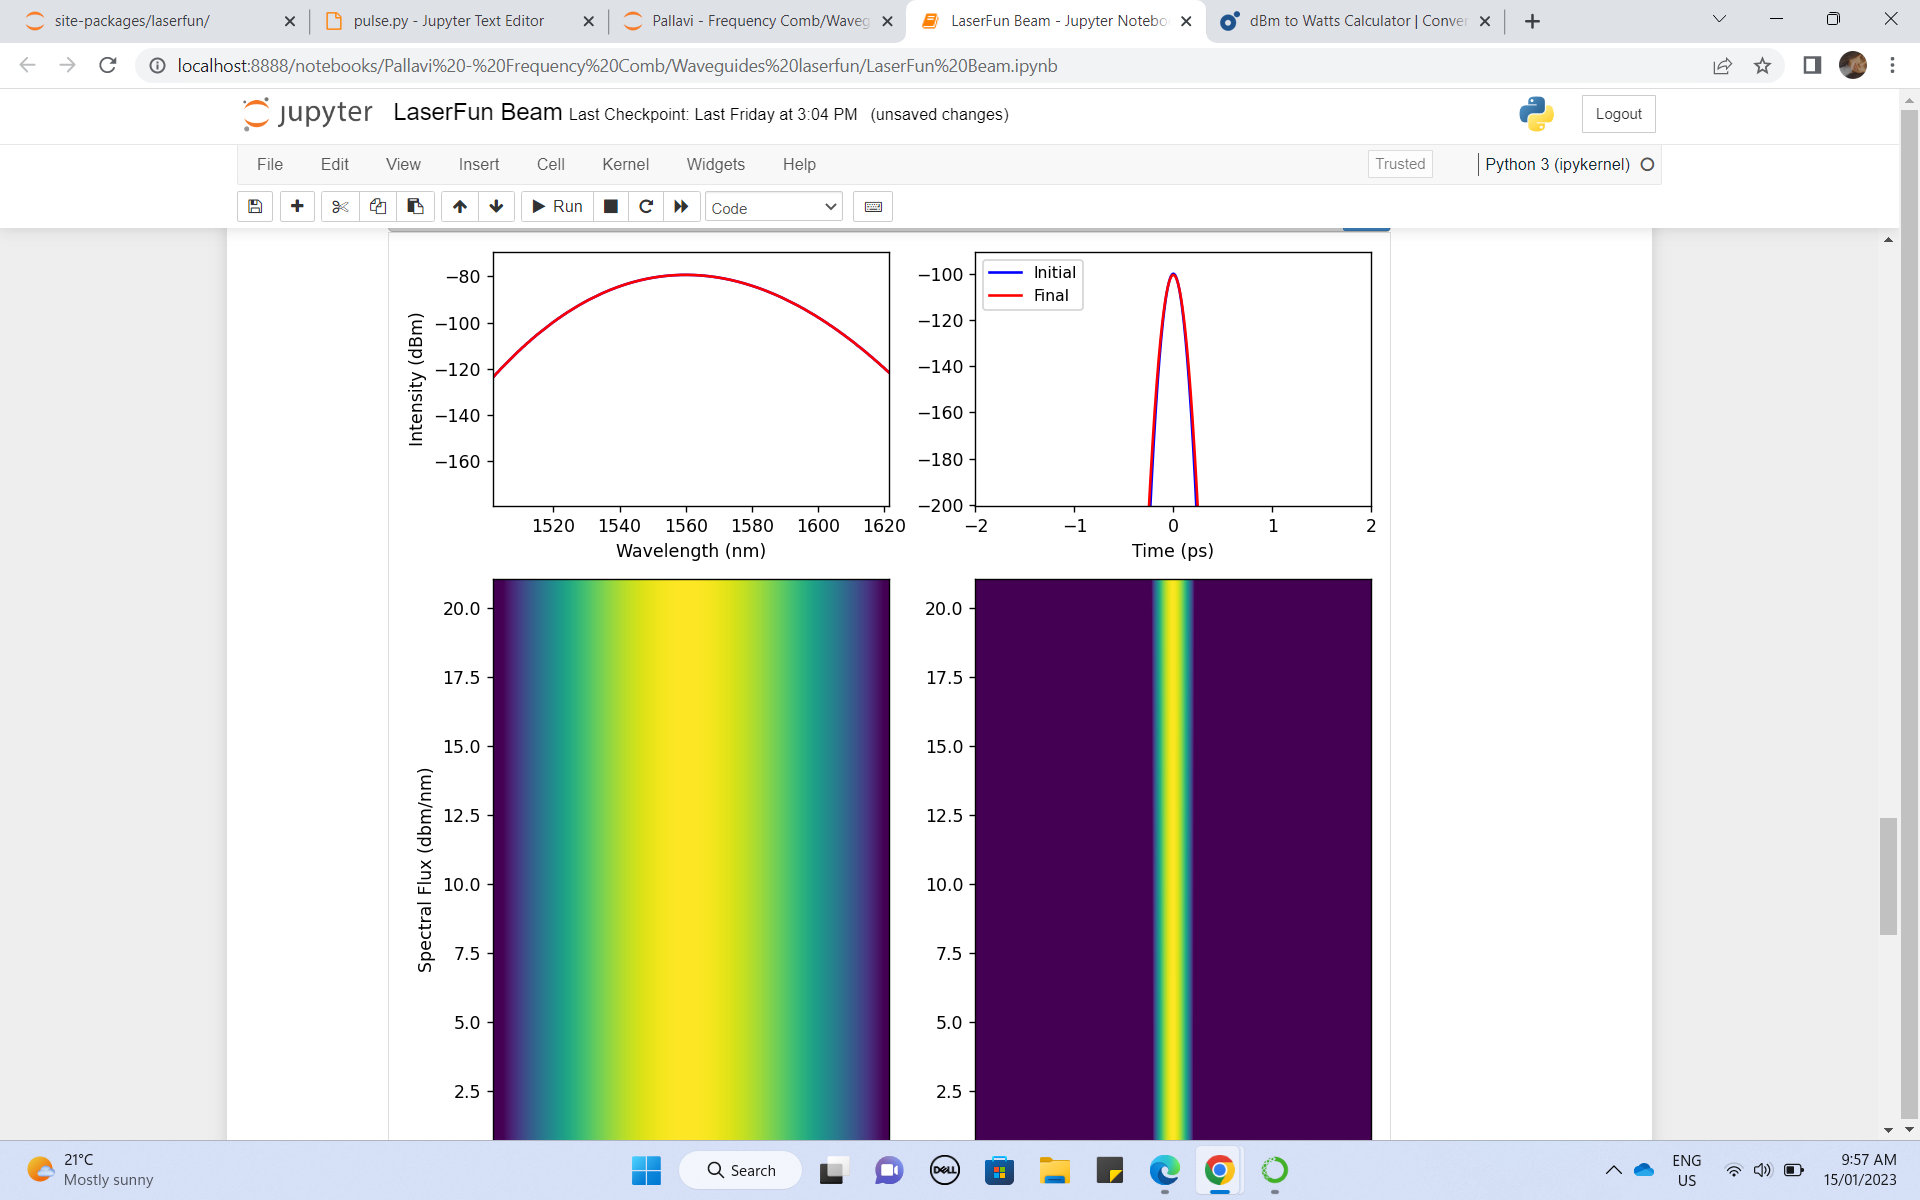Open the Kernel menu

coord(625,164)
